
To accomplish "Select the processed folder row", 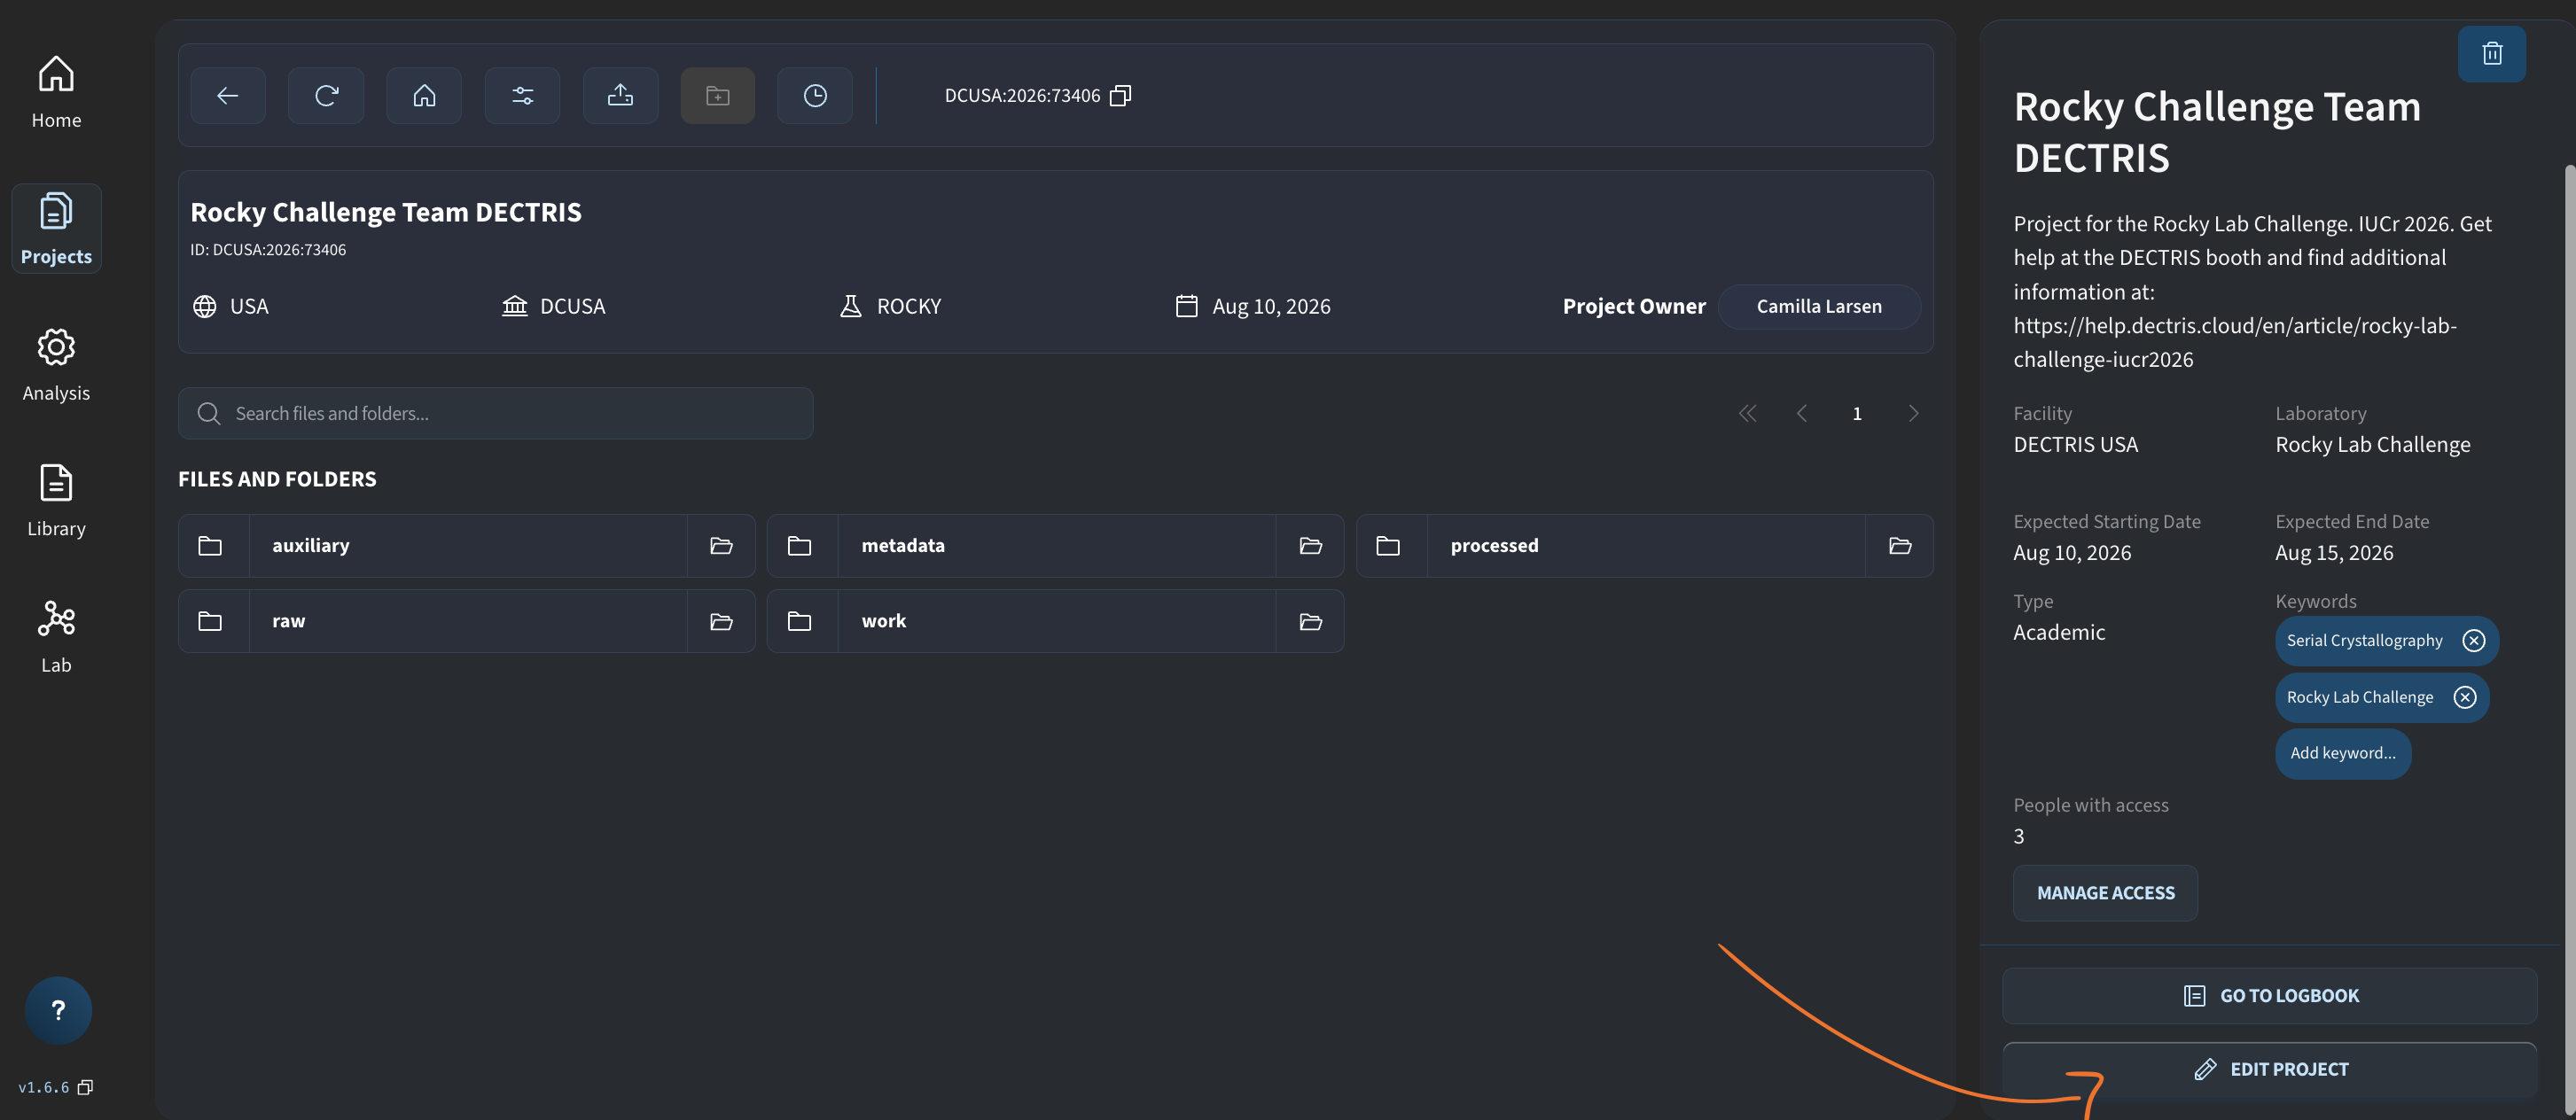I will (1645, 546).
